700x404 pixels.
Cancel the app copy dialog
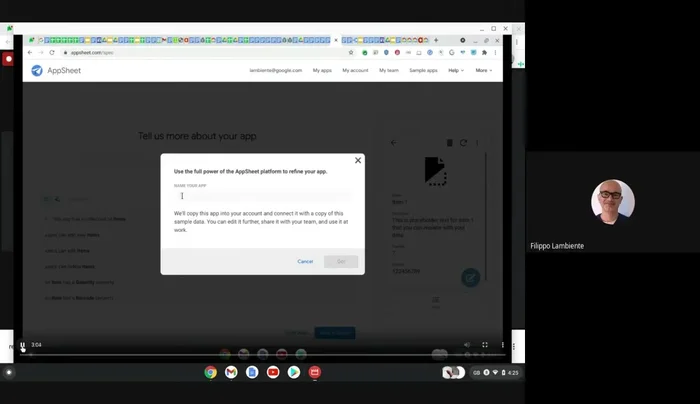pos(305,262)
